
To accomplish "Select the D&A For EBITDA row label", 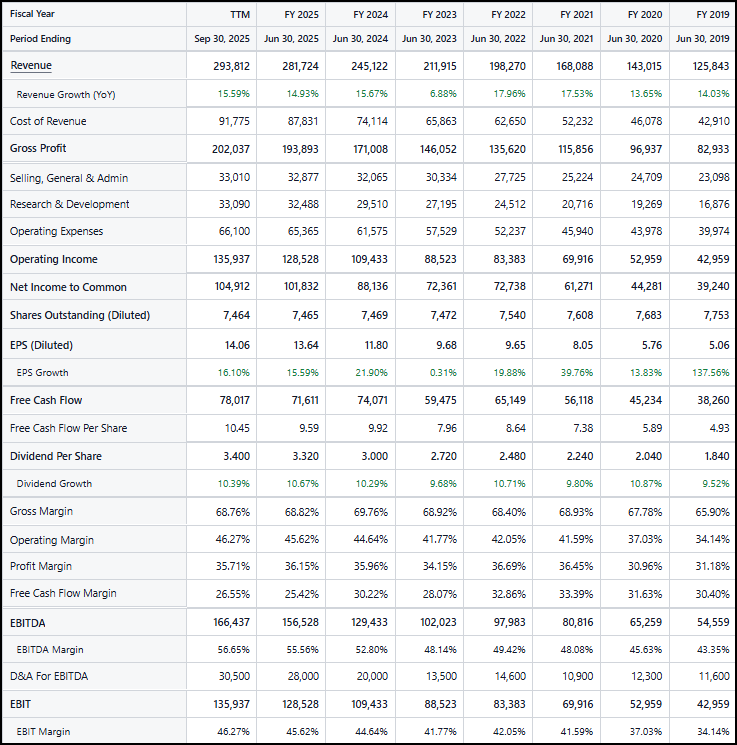I will tap(49, 676).
